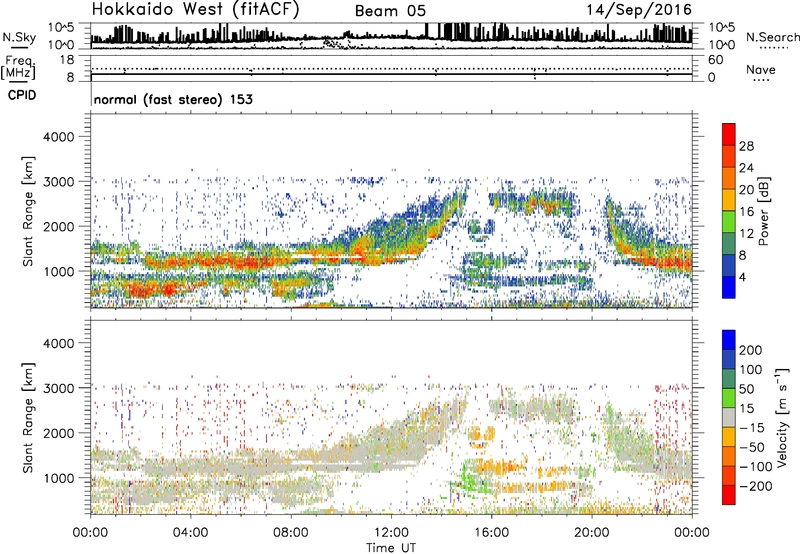Click the '1000' tick on the velocity panel
800x554 pixels.
click(59, 478)
